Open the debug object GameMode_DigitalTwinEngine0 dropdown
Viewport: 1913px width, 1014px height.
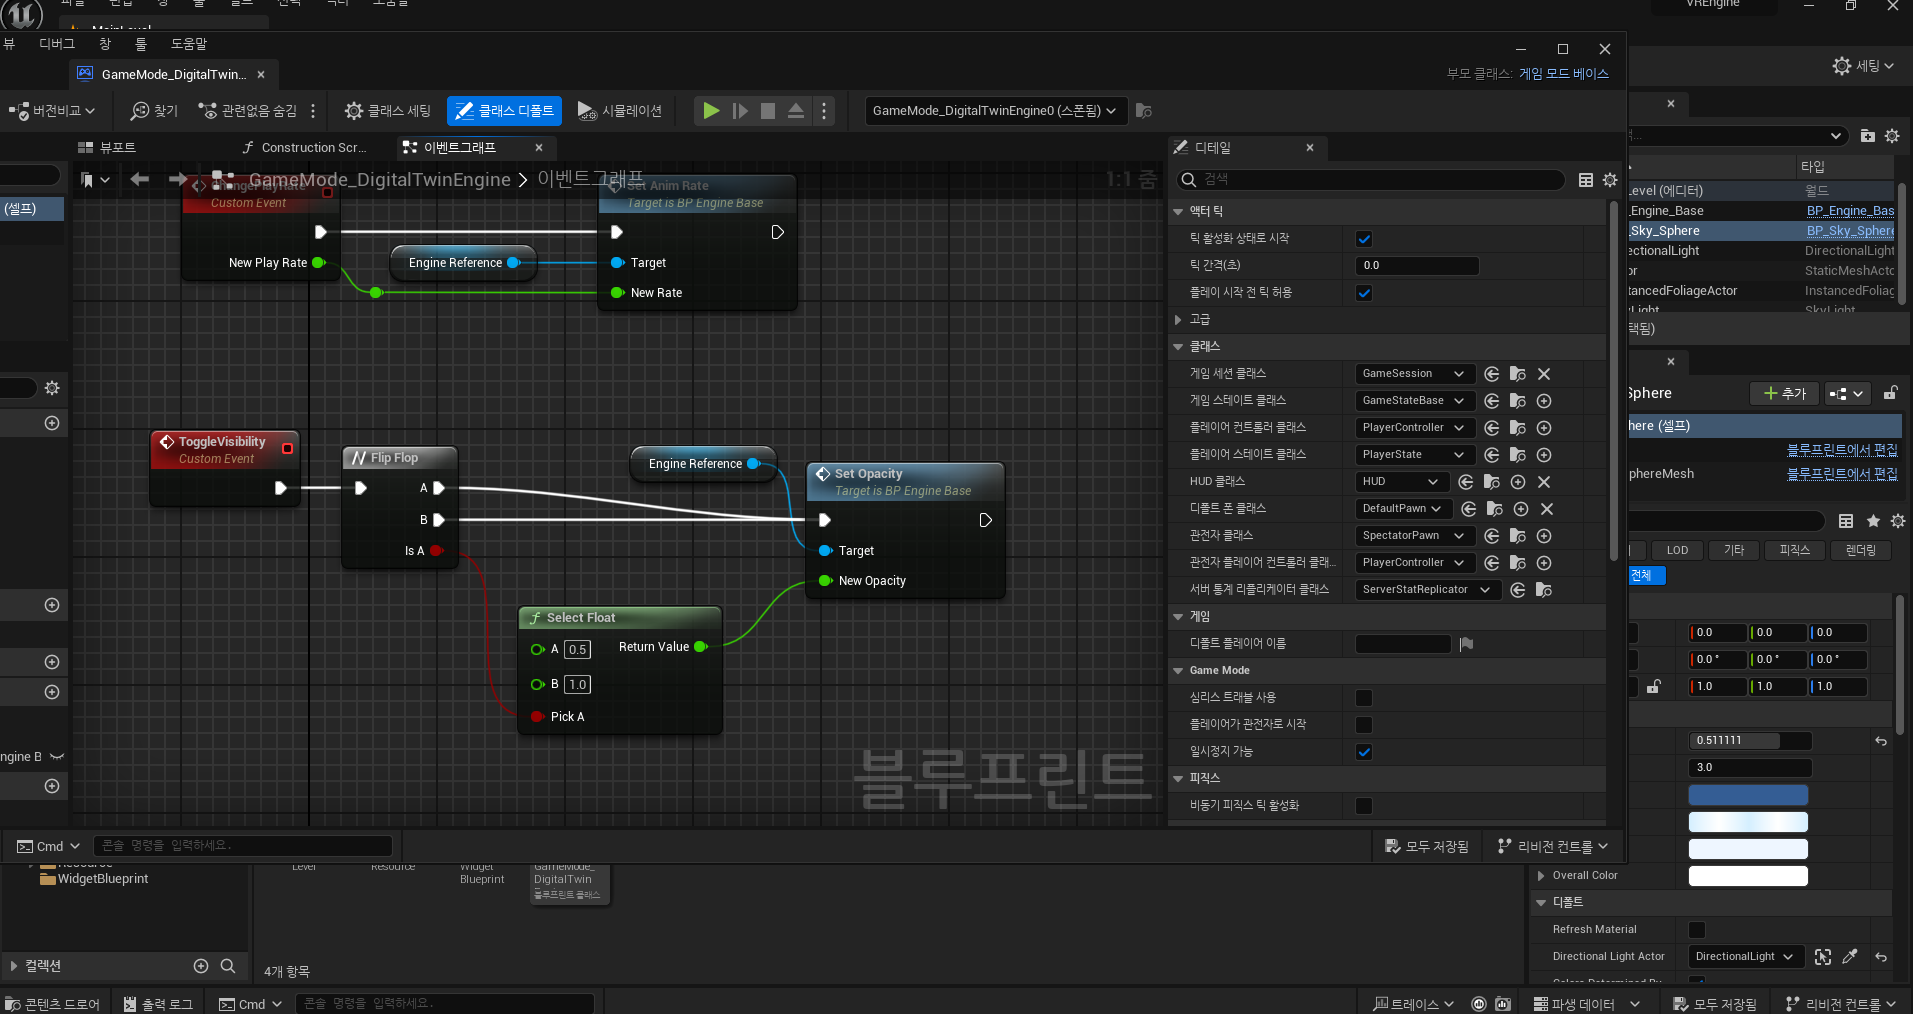tap(994, 111)
